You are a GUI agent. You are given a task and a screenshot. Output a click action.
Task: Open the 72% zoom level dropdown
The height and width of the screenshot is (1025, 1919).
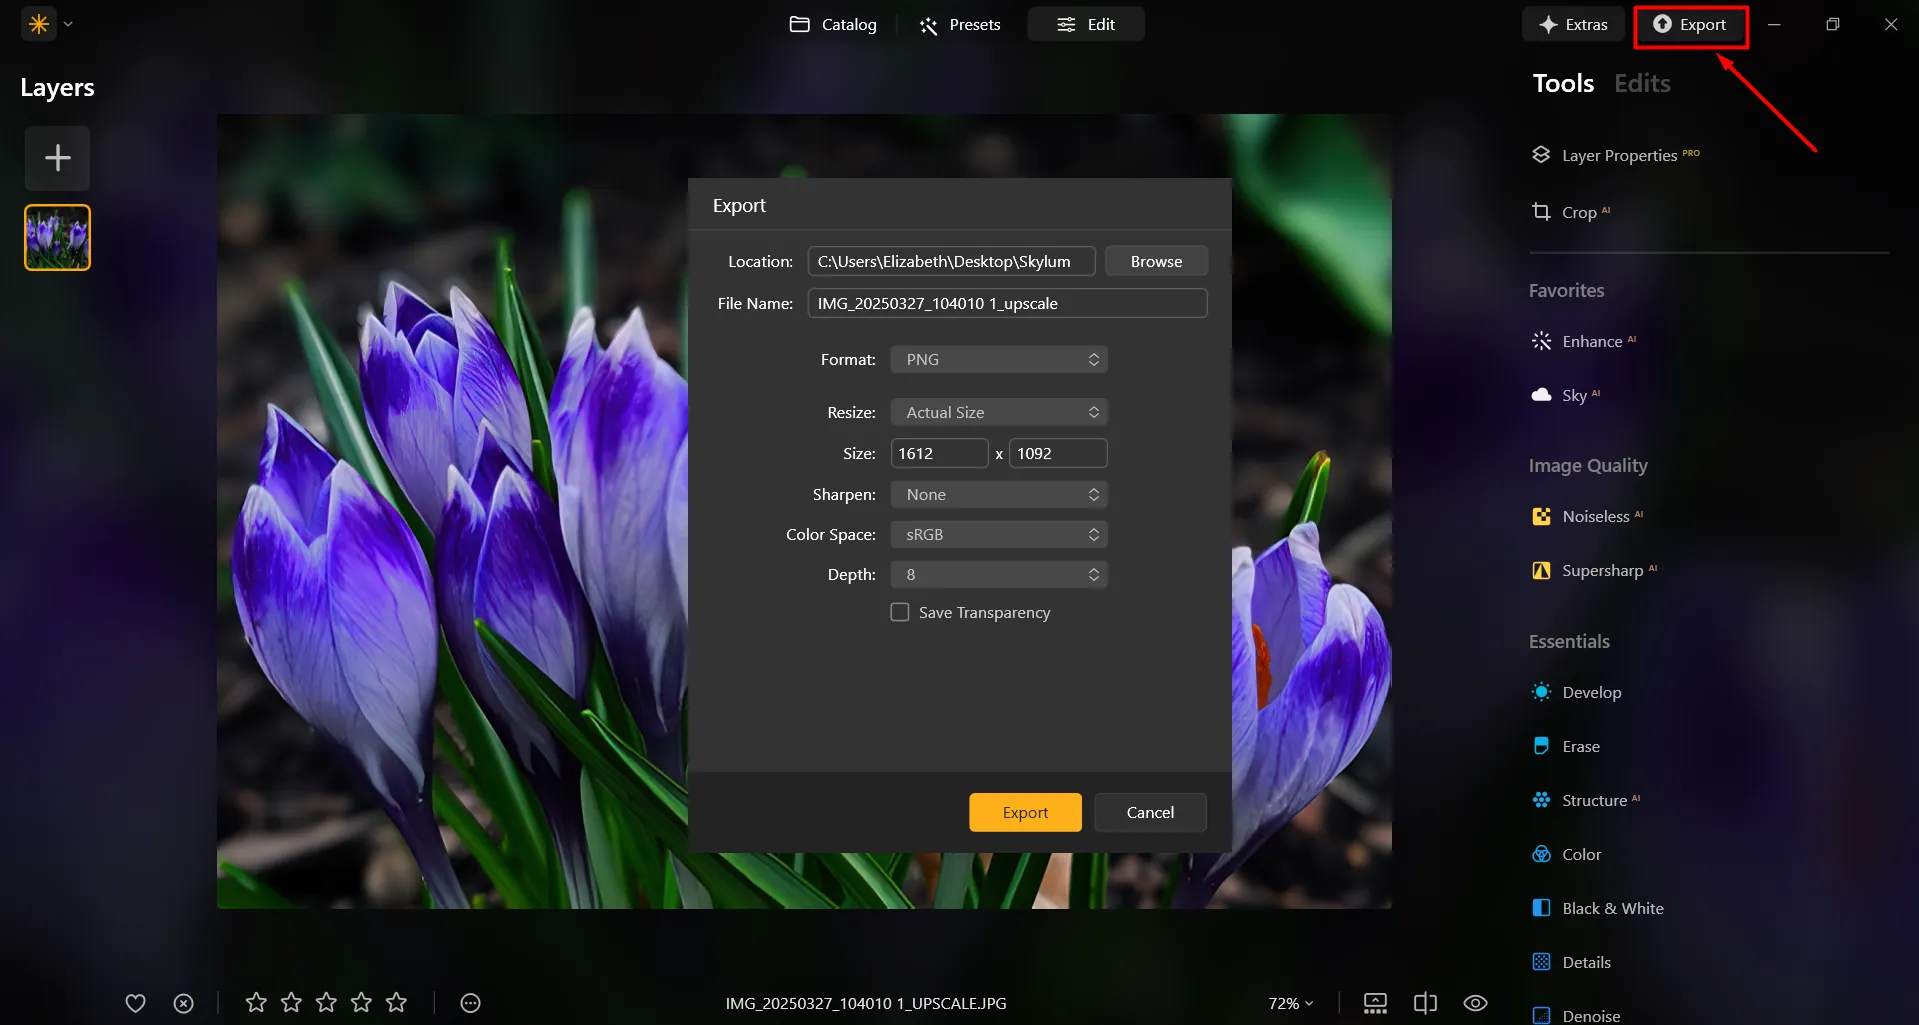click(1290, 1003)
